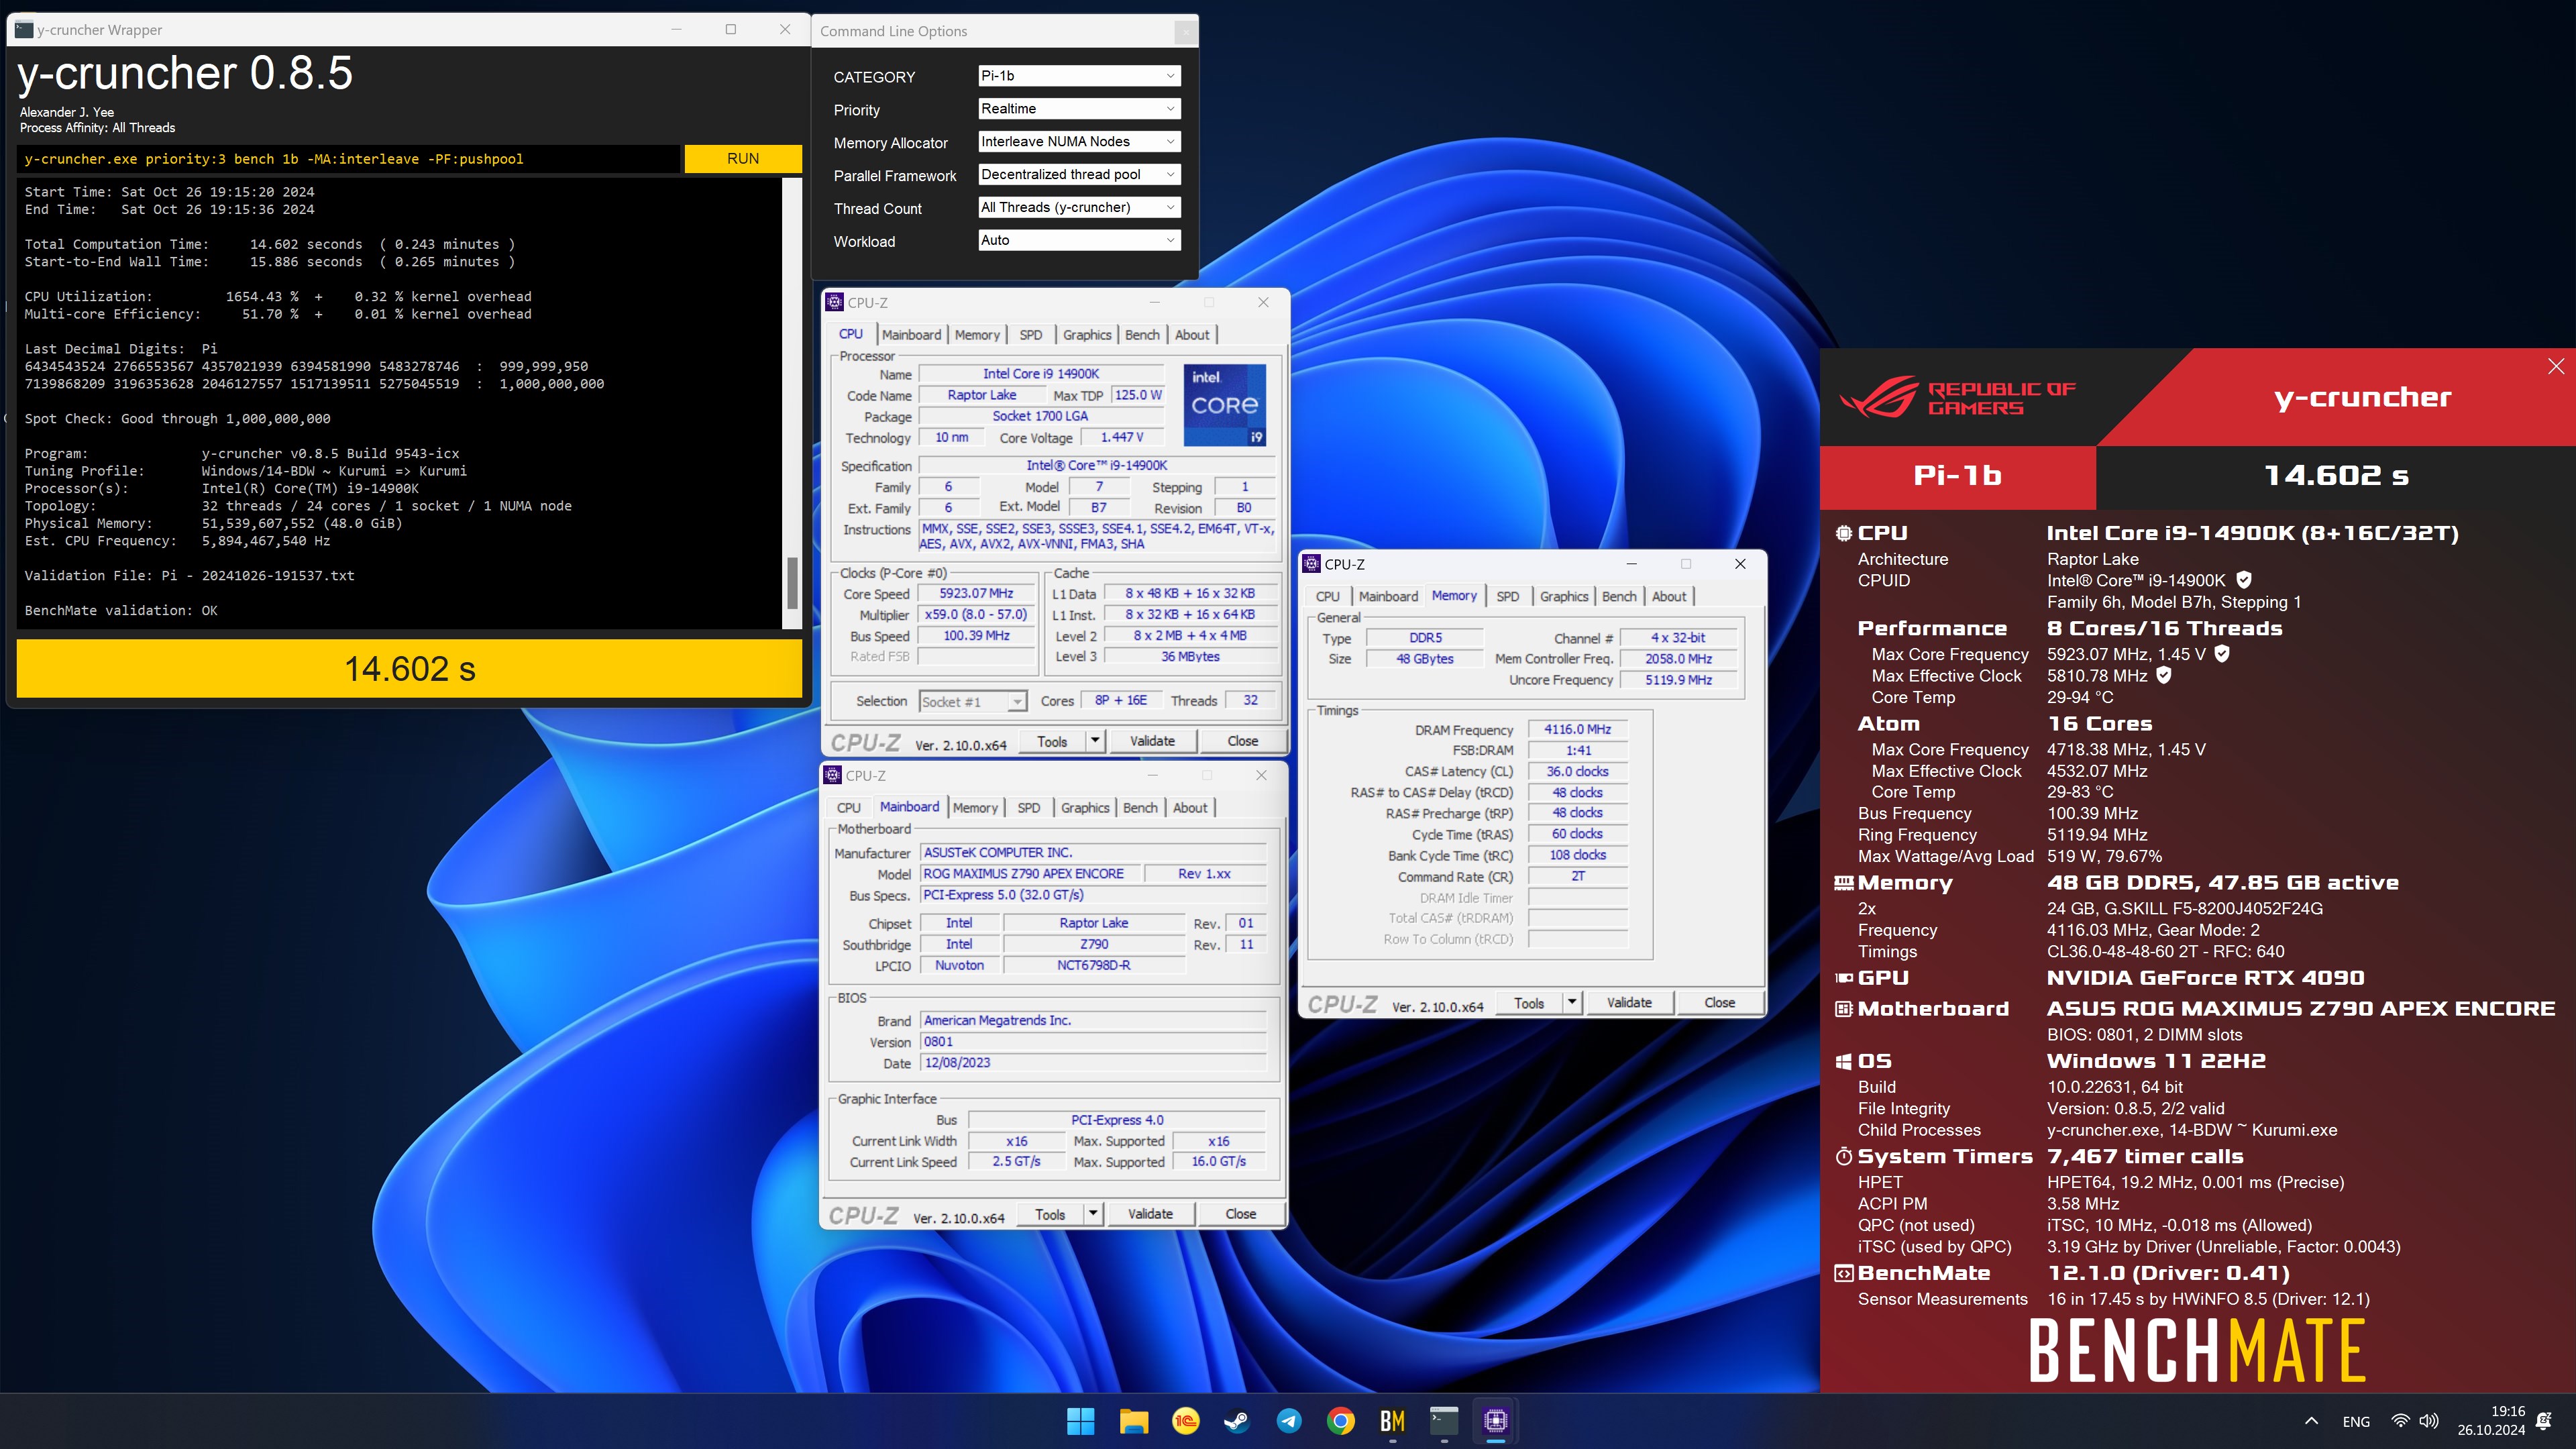Close BenchMate result panel

point(2556,366)
